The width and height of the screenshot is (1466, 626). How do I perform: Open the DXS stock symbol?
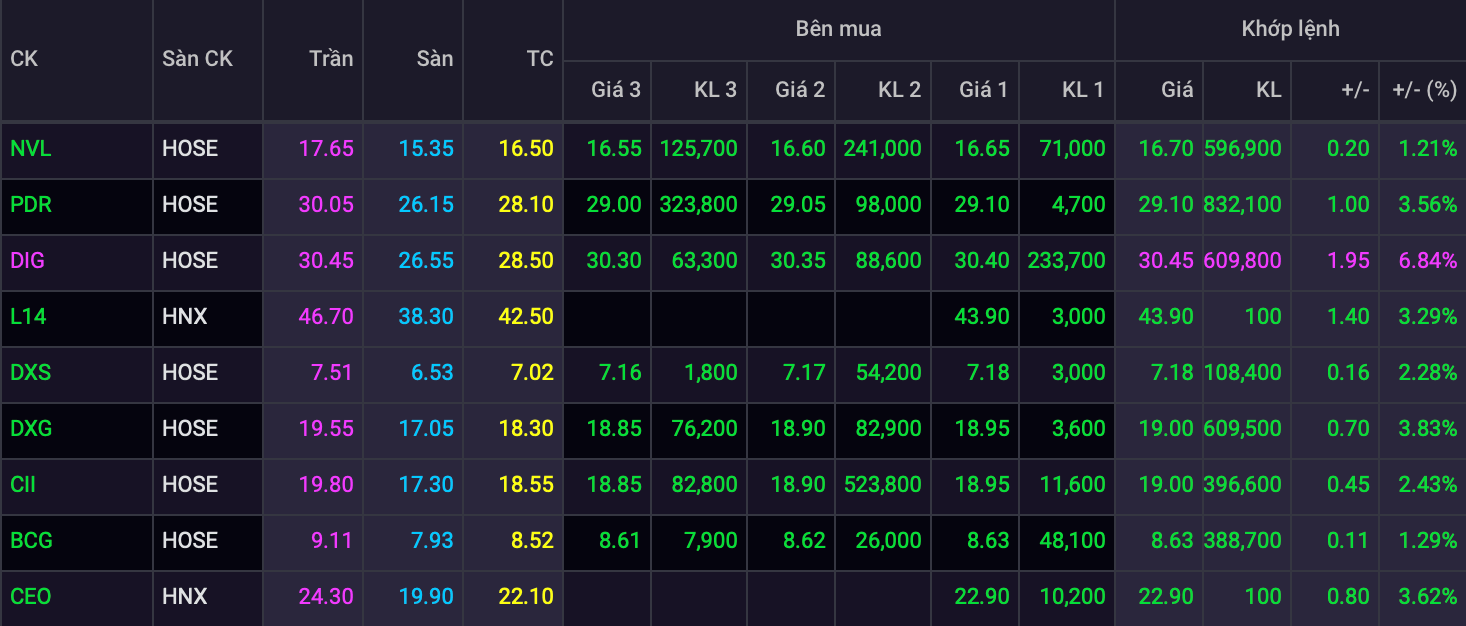coord(31,373)
